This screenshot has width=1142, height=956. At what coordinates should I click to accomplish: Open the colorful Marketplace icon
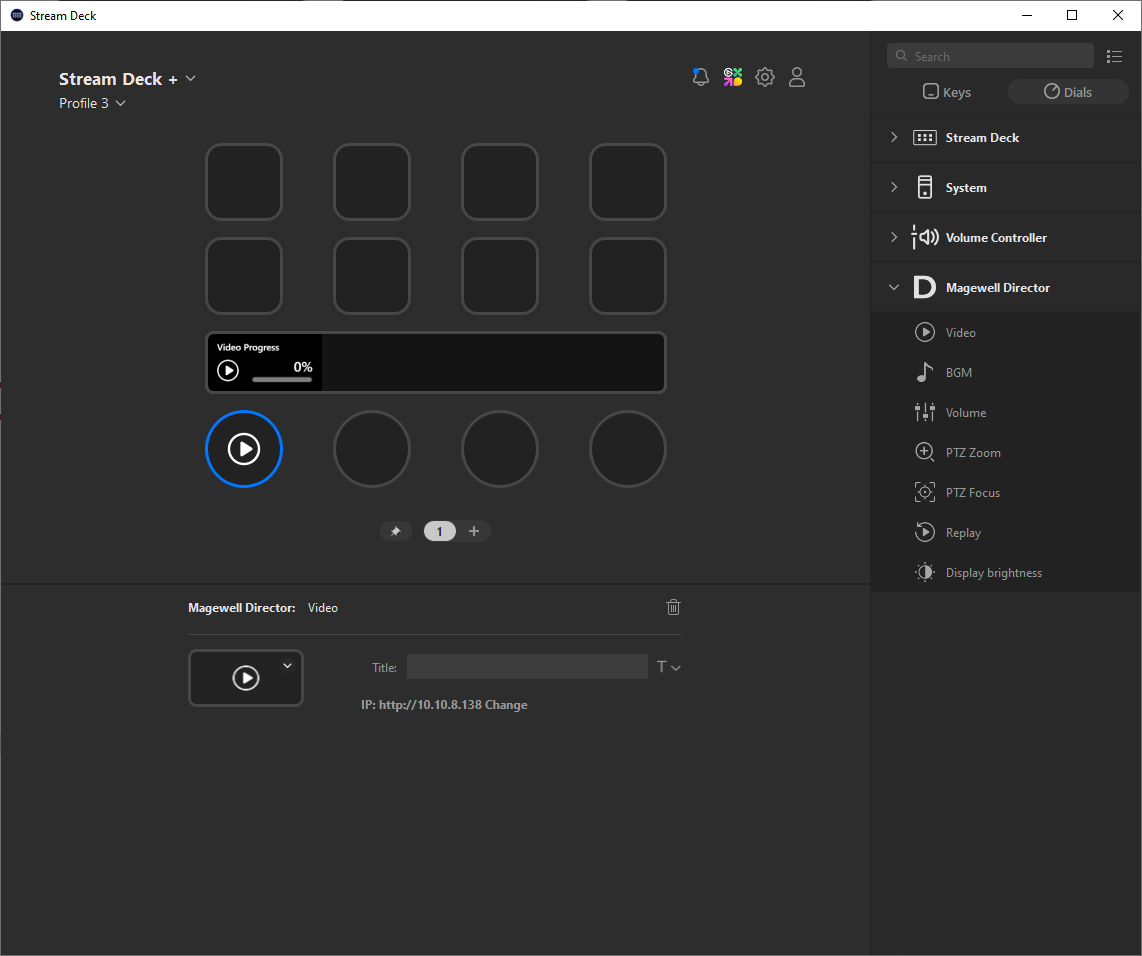point(733,76)
